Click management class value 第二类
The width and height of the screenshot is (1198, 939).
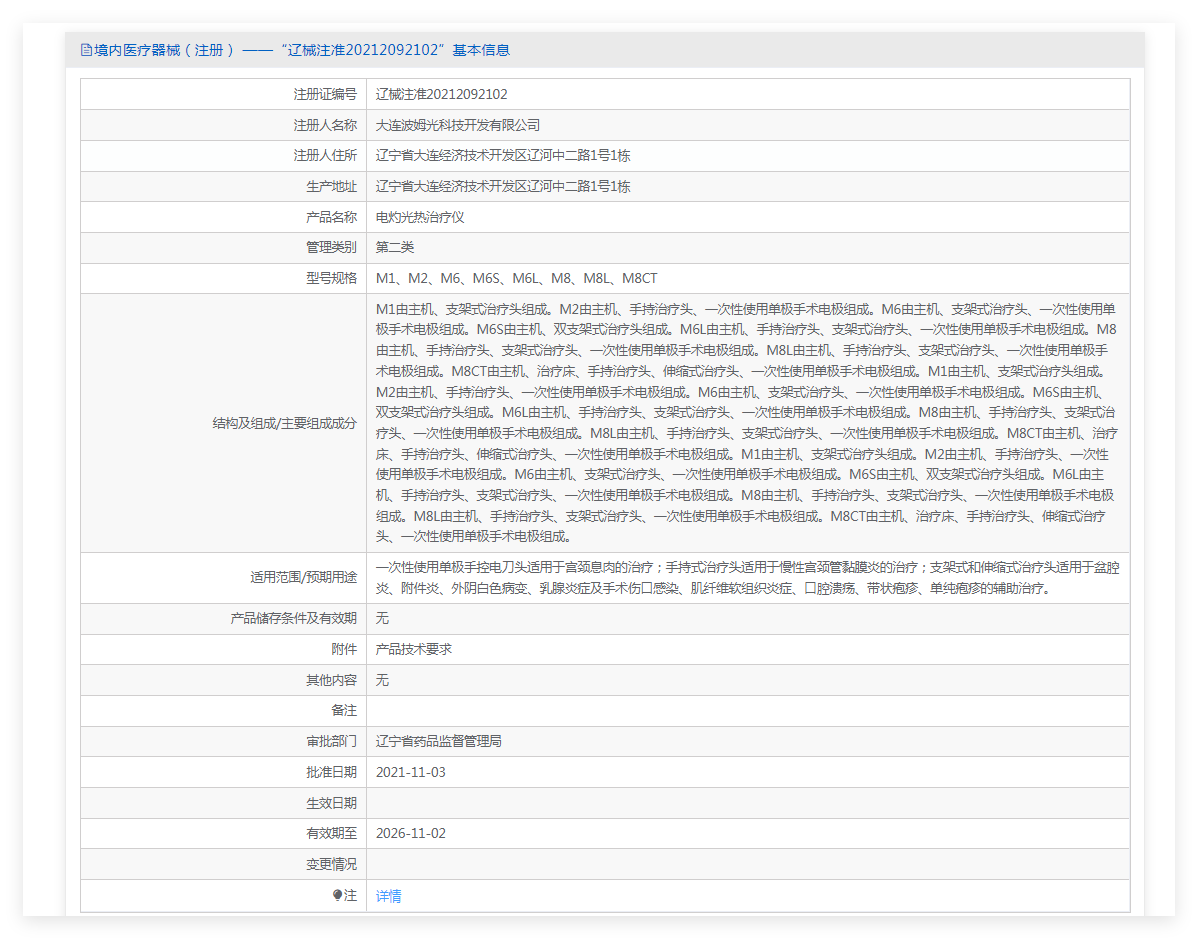point(394,247)
